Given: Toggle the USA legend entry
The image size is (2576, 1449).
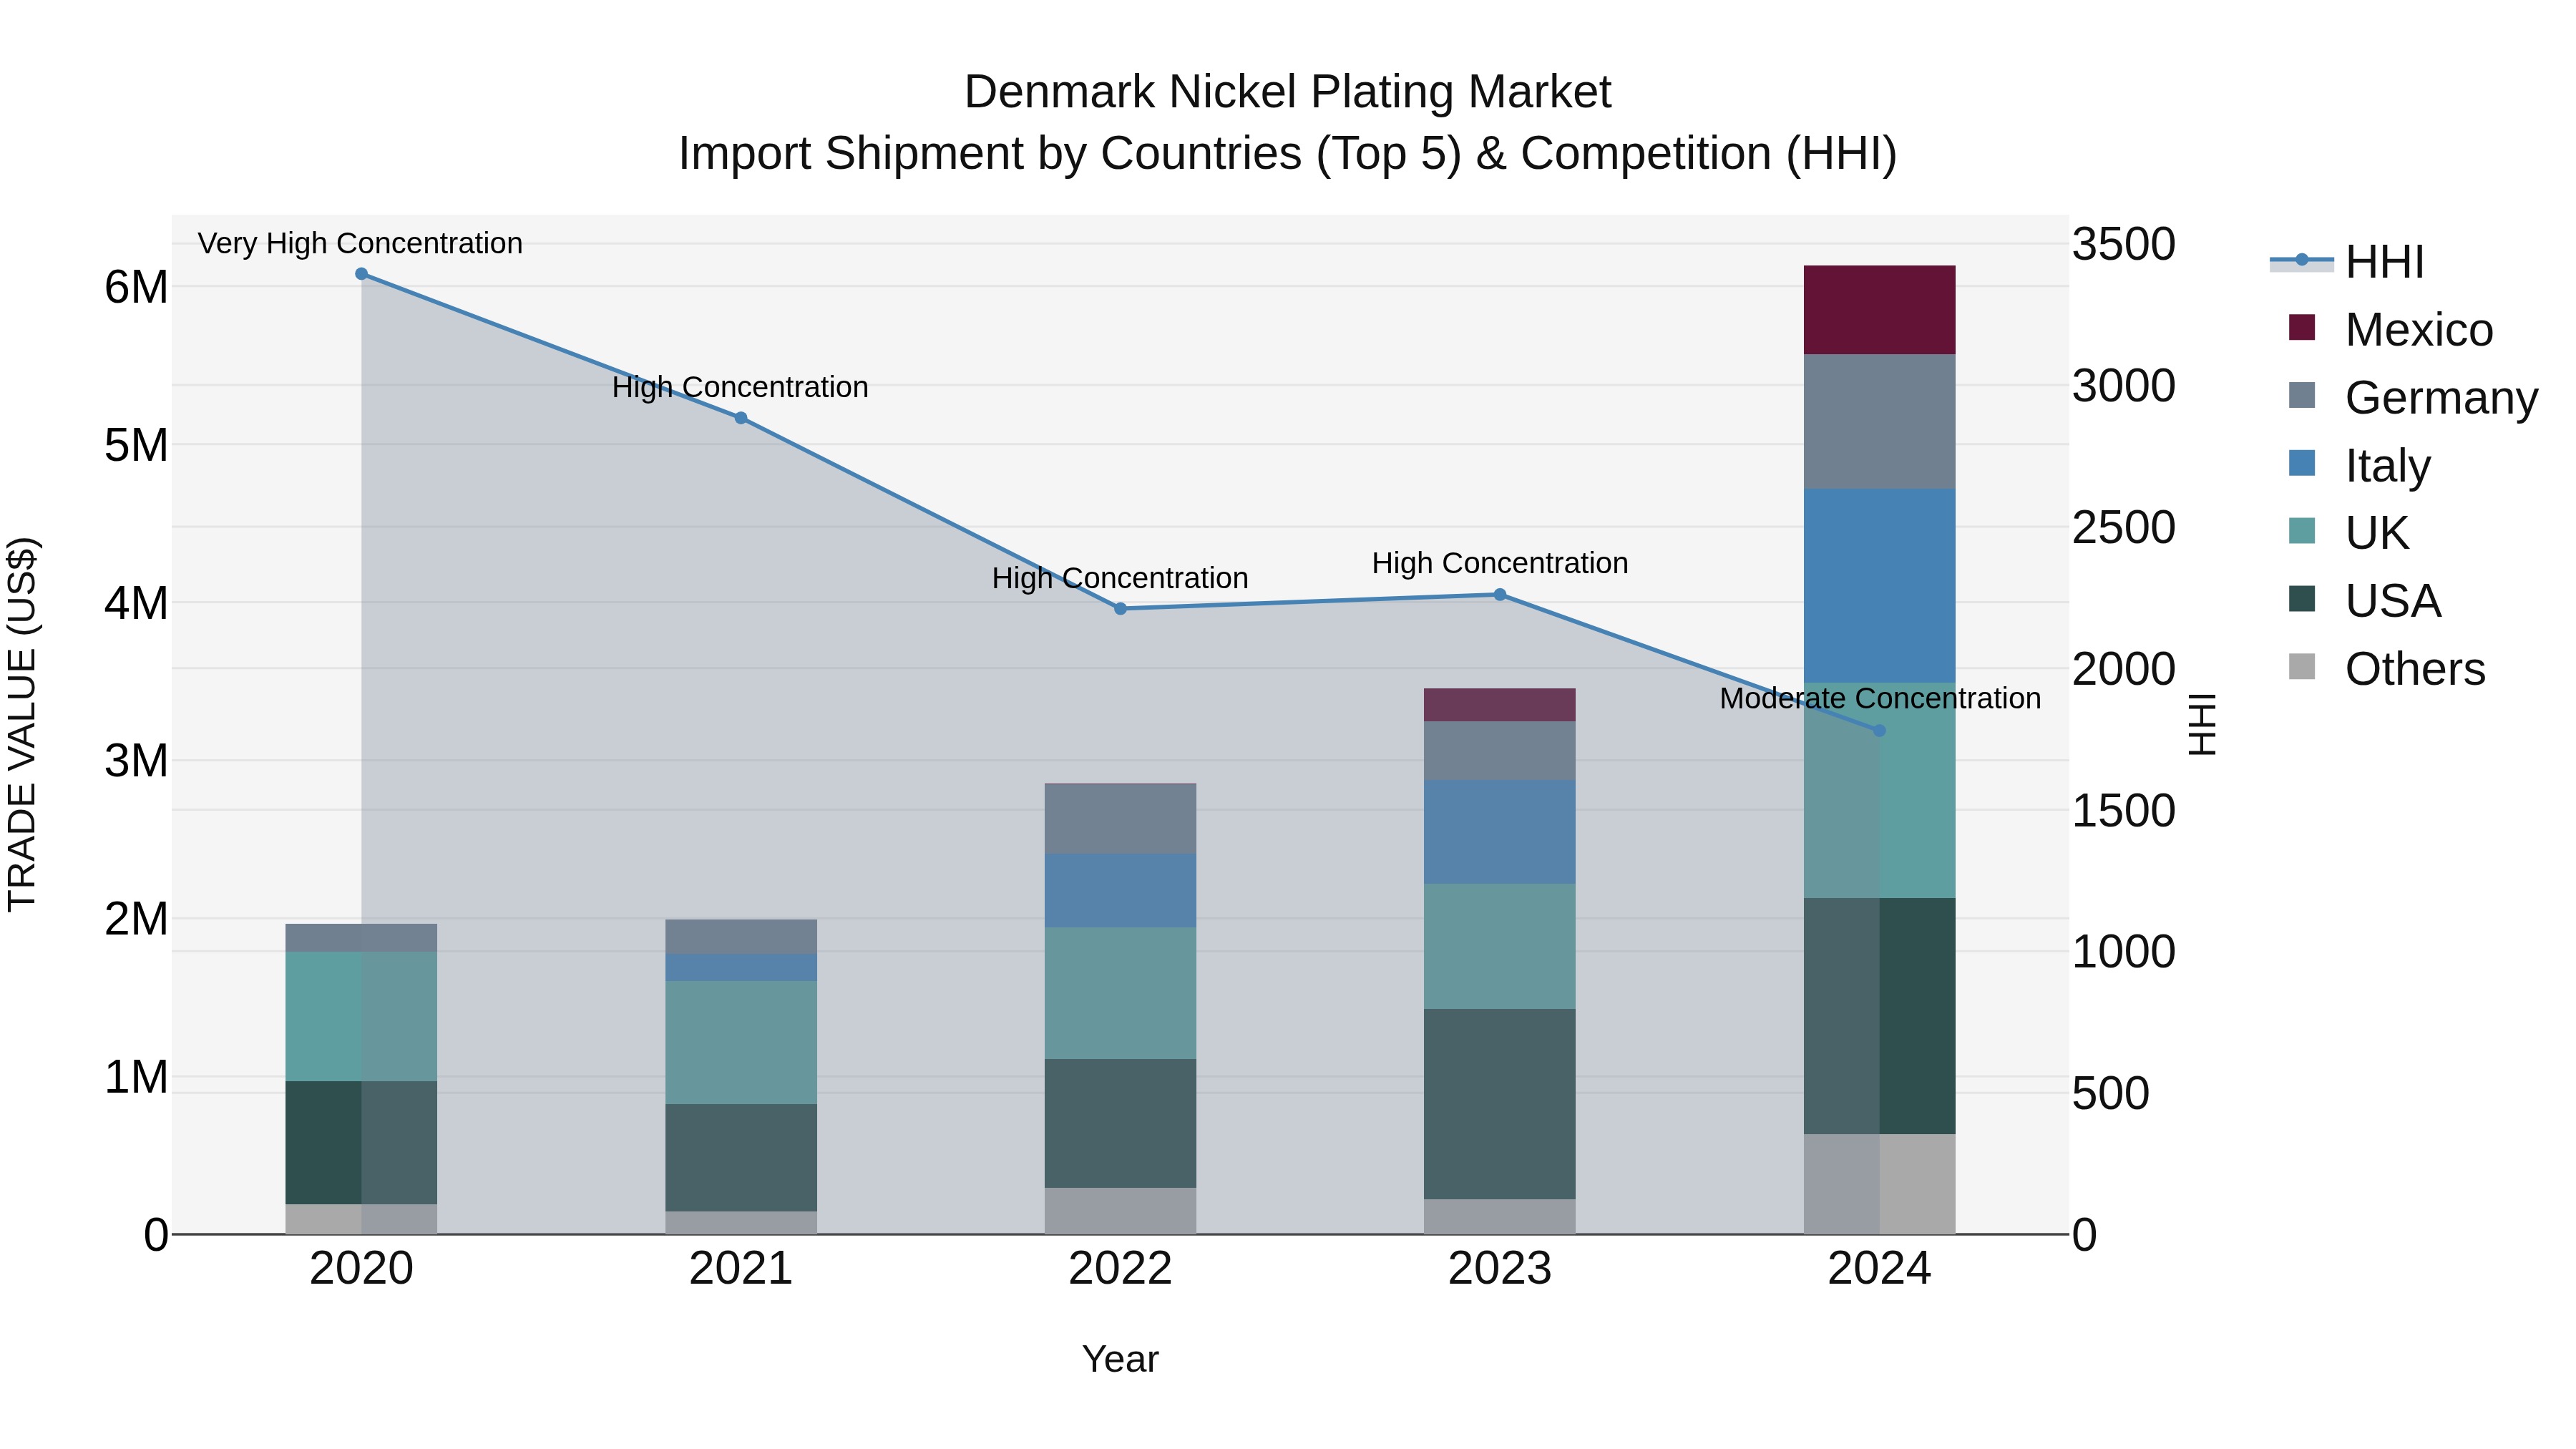Looking at the screenshot, I should click(2364, 601).
